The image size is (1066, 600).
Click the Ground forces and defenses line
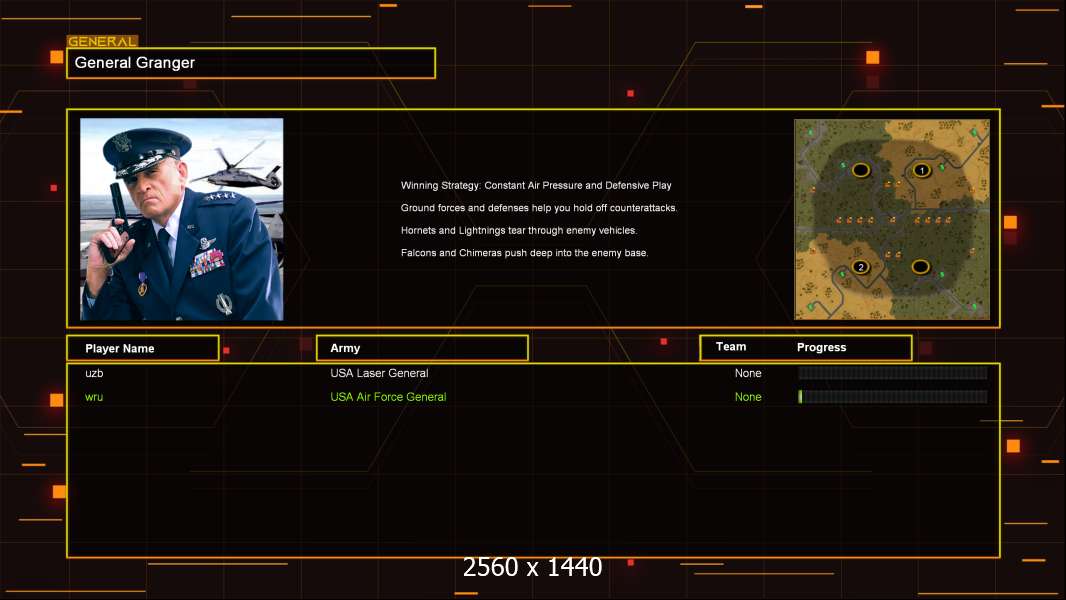click(539, 208)
